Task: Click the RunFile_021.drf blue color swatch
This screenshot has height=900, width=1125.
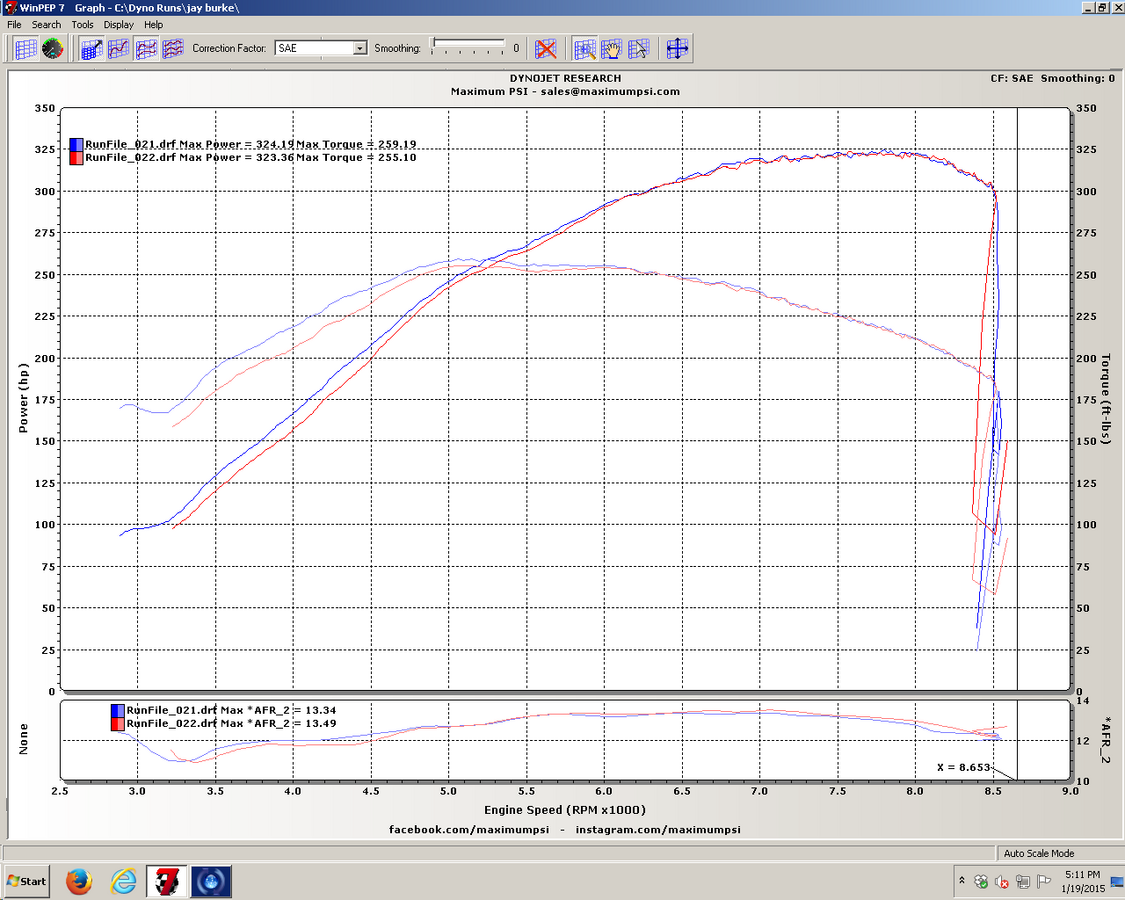Action: [x=77, y=144]
